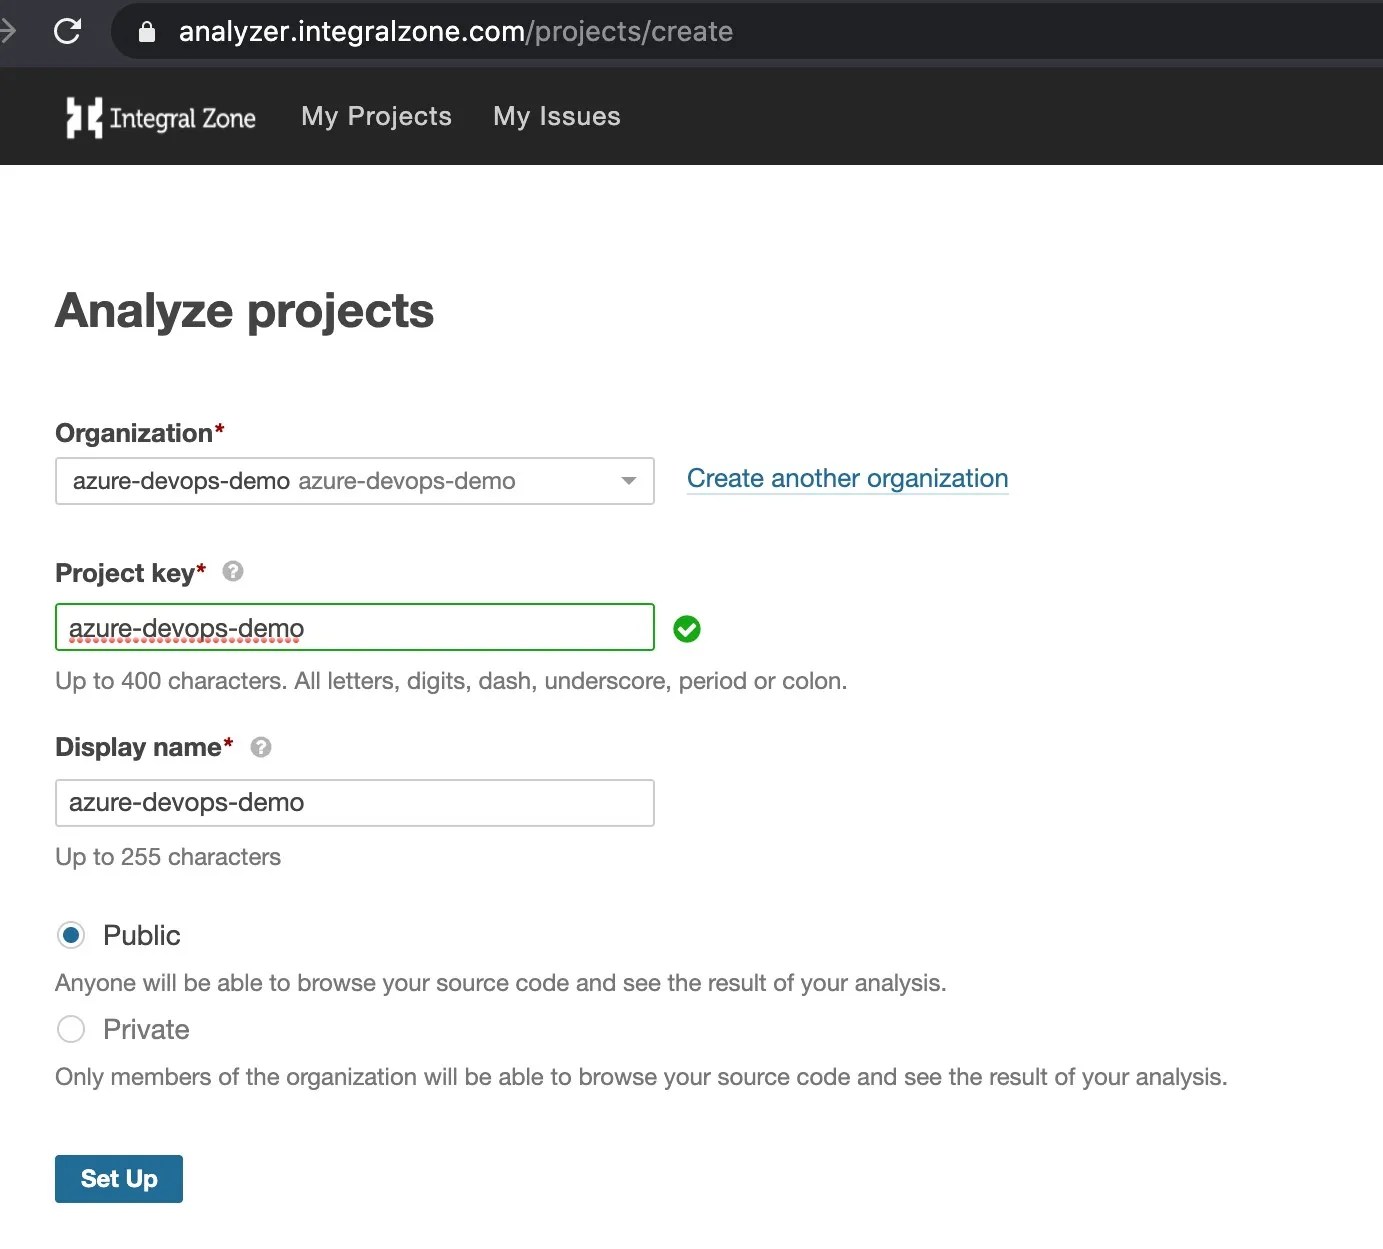Viewport: 1383px width, 1249px height.
Task: Click the 'Only members of the organization' description
Action: click(x=641, y=1077)
